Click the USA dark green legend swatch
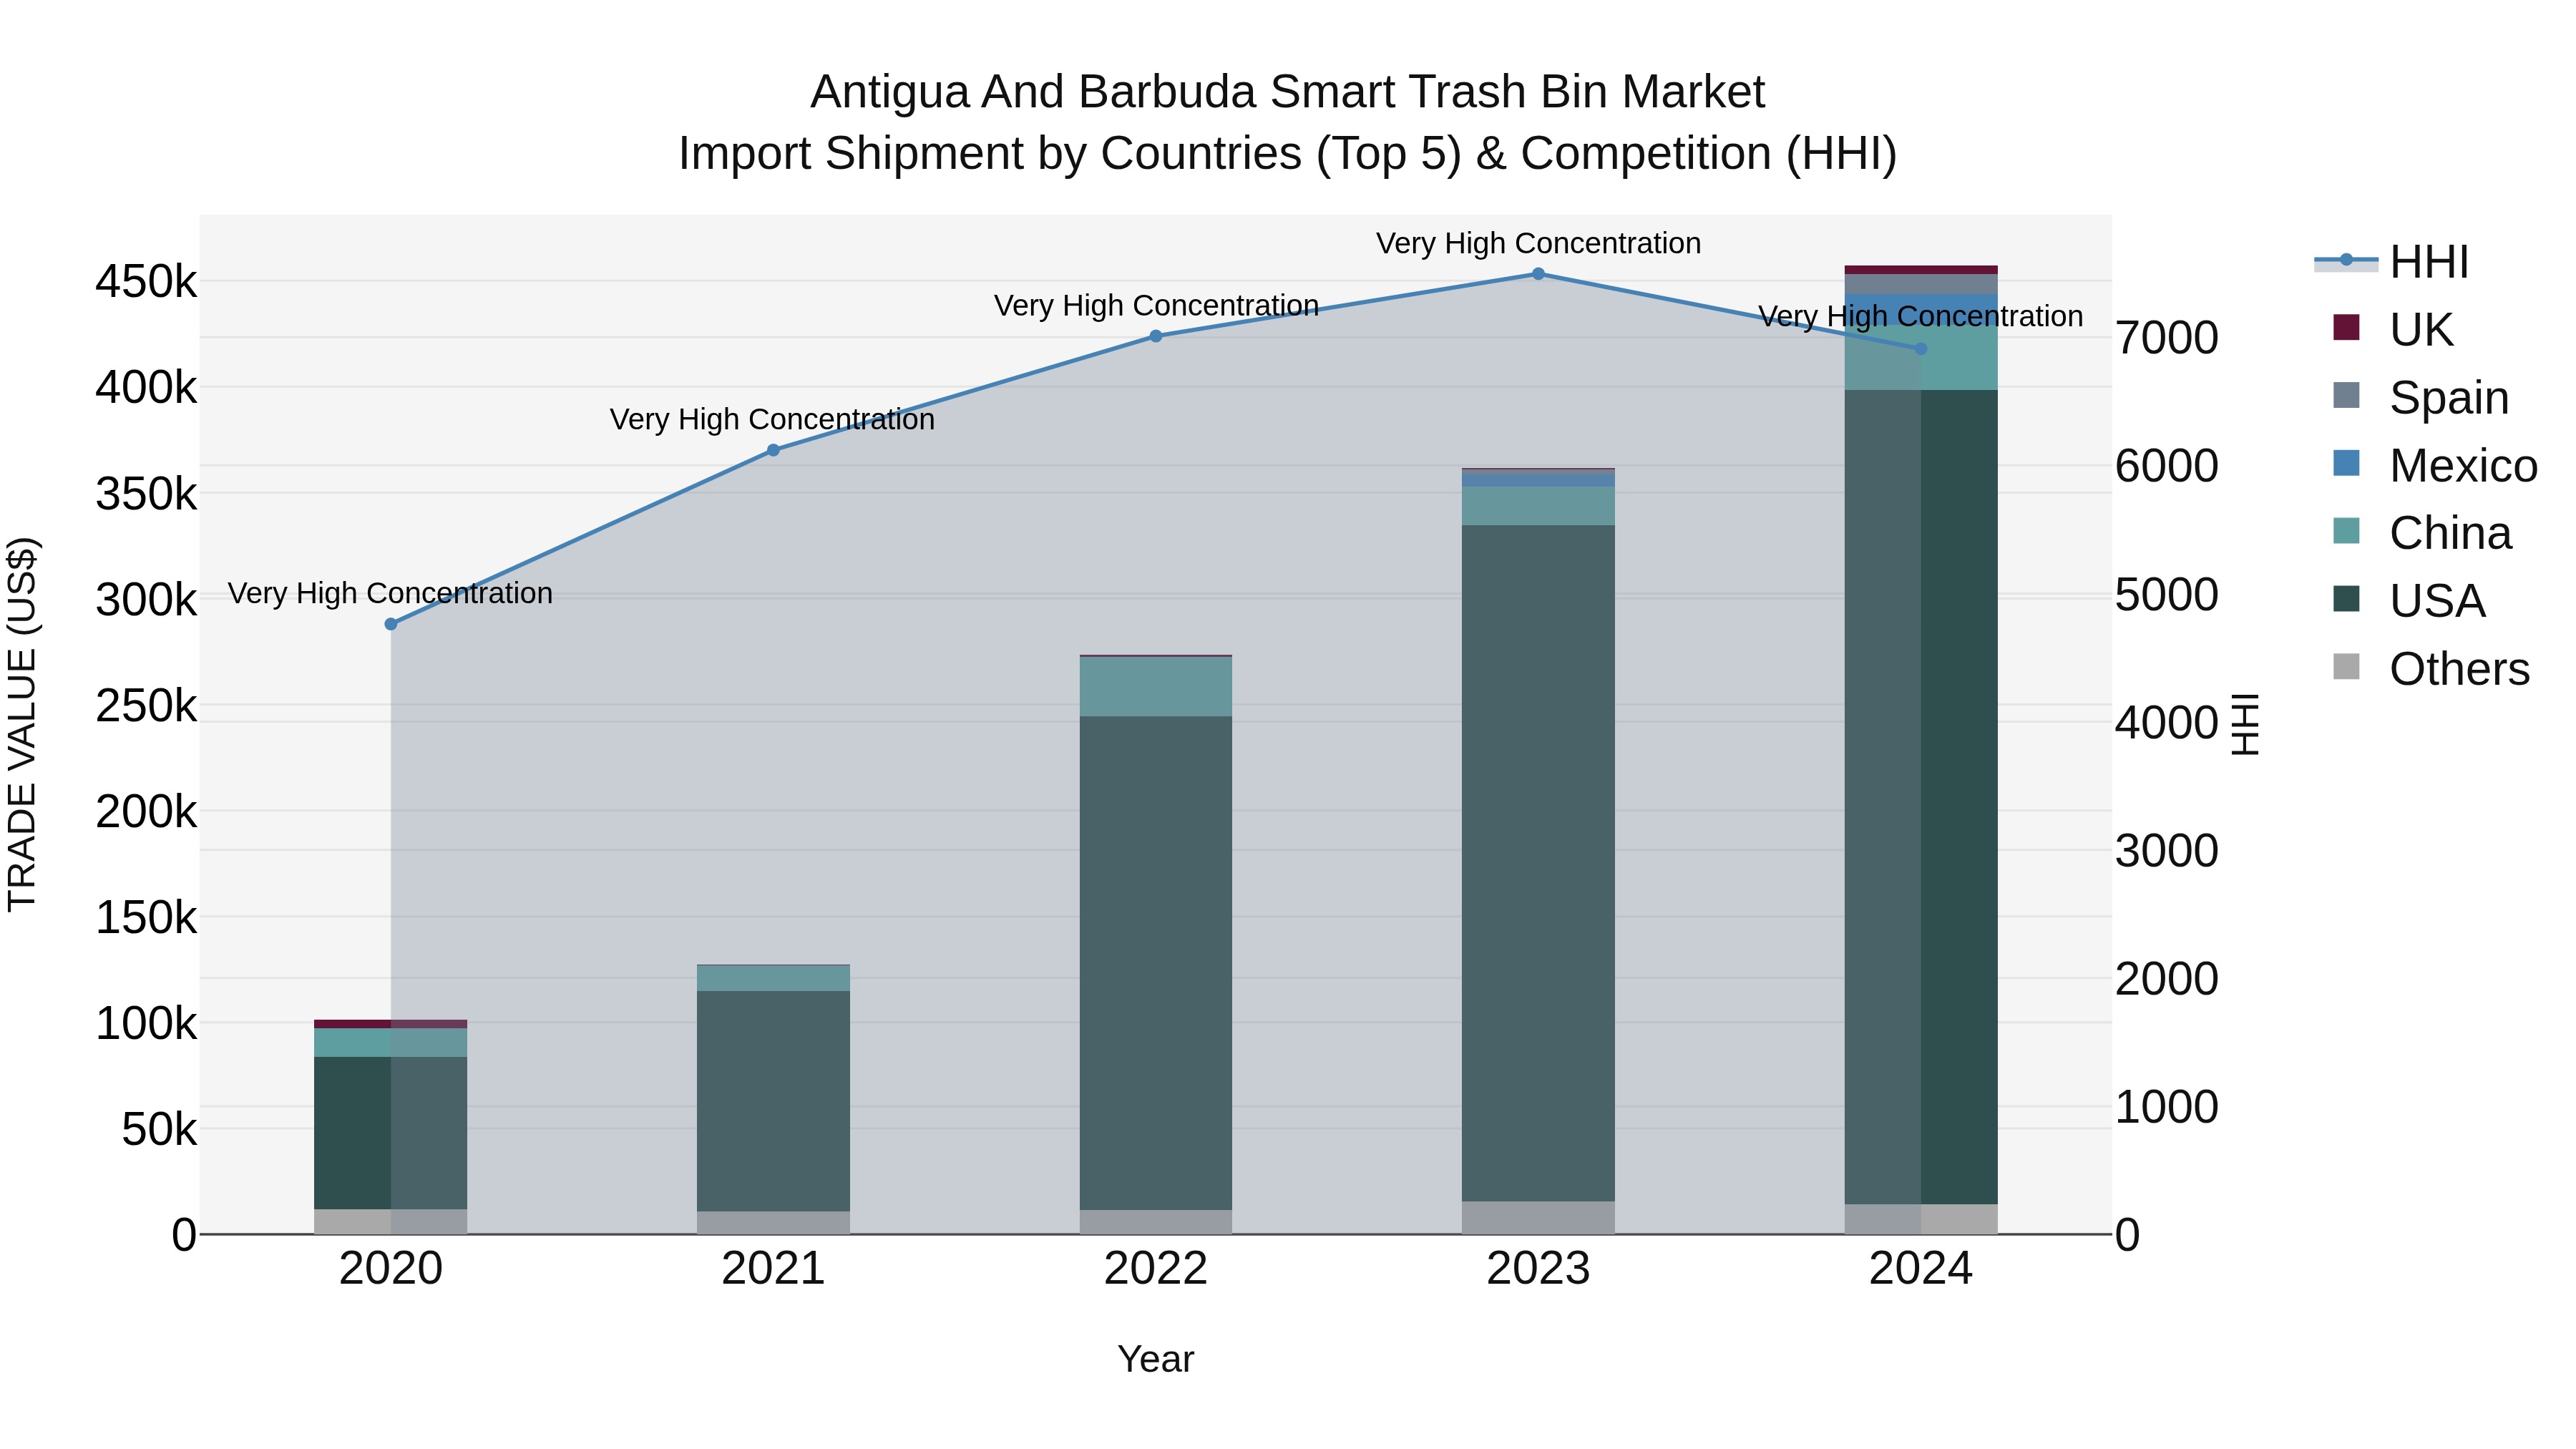This screenshot has width=2576, height=1449. 2346,599
